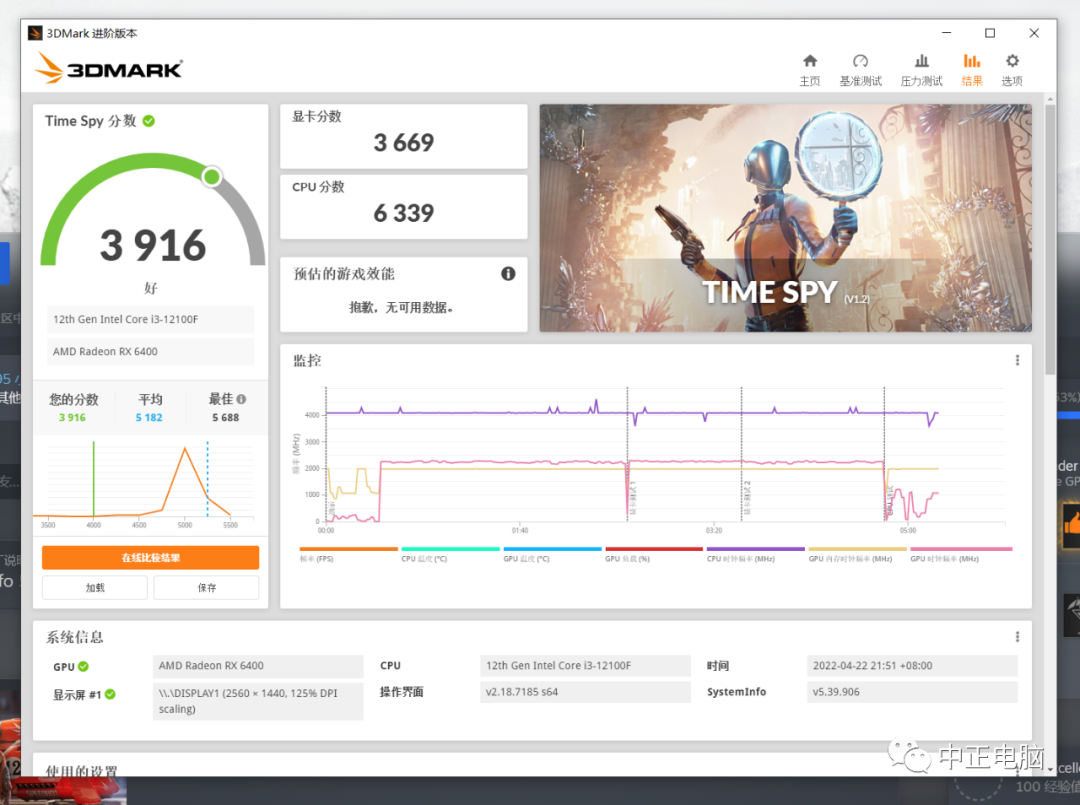
Task: Click info icon in 预估的游戏效能 panel
Action: click(508, 273)
